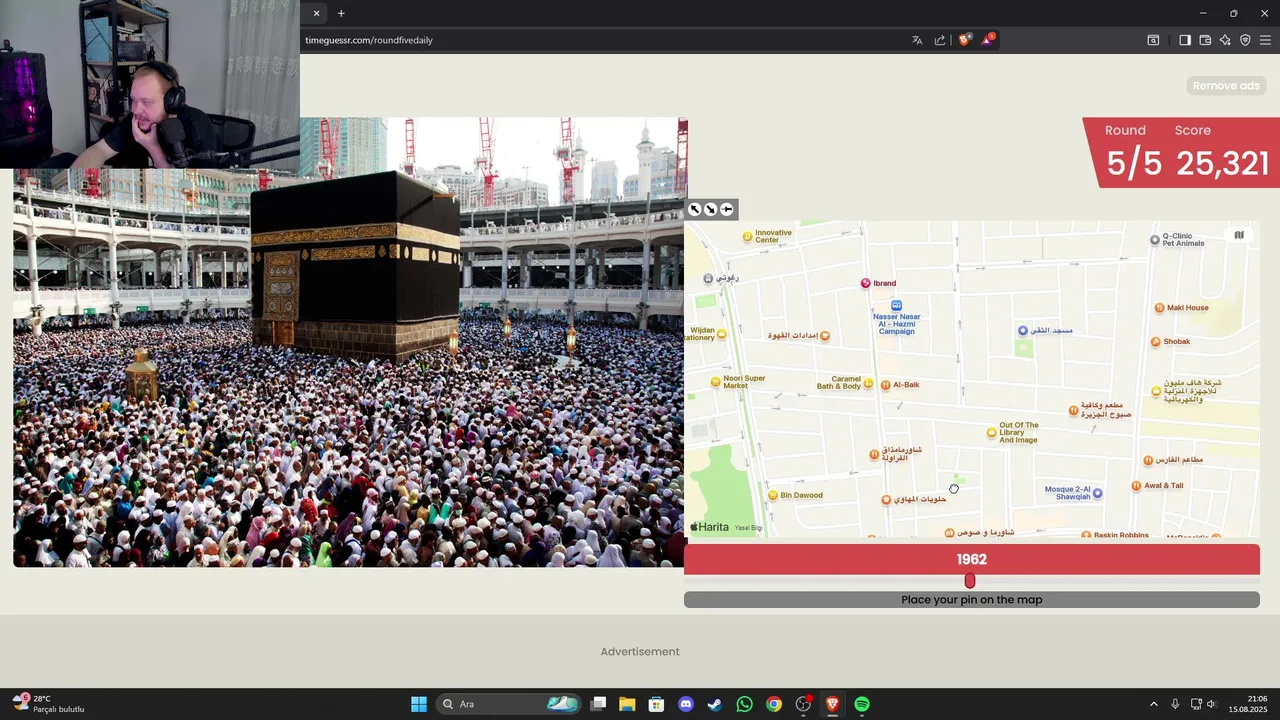This screenshot has width=1280, height=720.
Task: Click the Shobak restaurant marker
Action: click(x=1156, y=342)
